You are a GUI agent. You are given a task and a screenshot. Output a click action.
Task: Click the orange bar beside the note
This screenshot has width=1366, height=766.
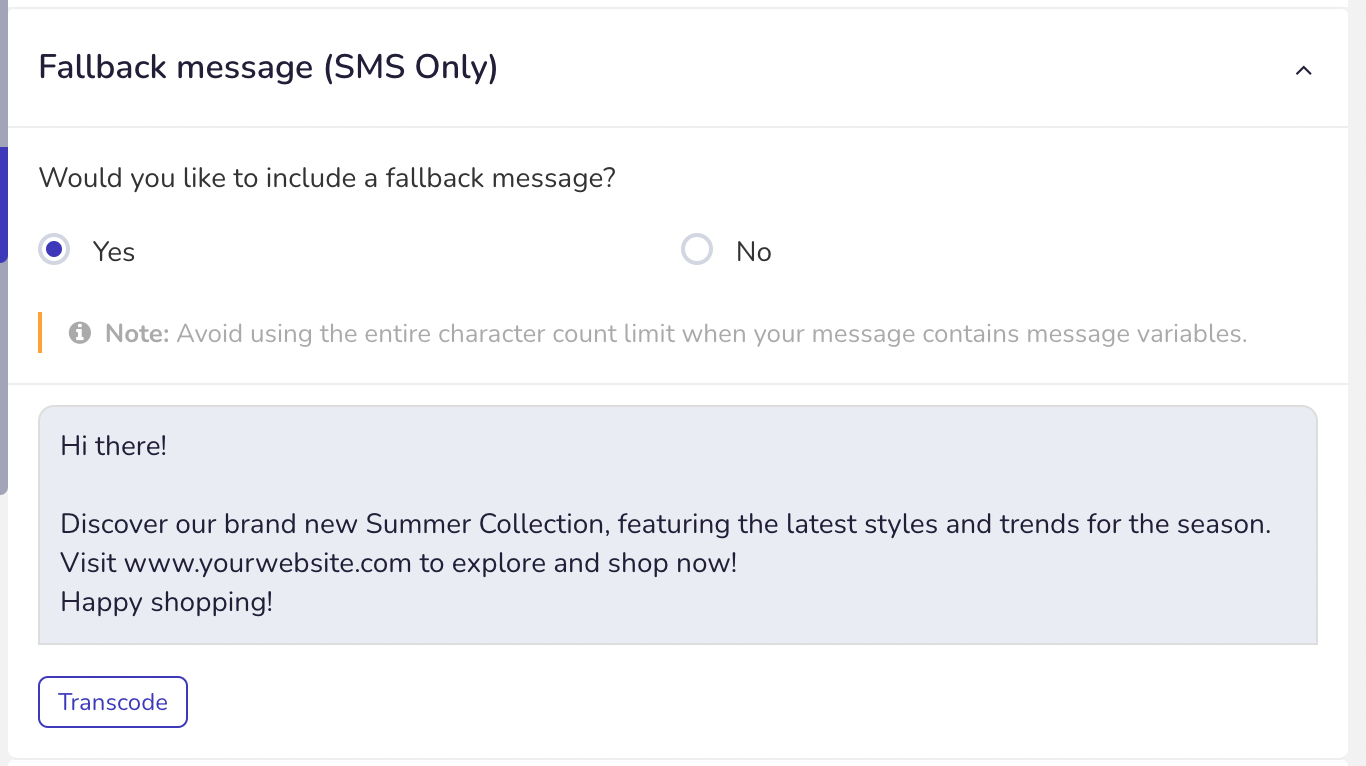click(40, 333)
